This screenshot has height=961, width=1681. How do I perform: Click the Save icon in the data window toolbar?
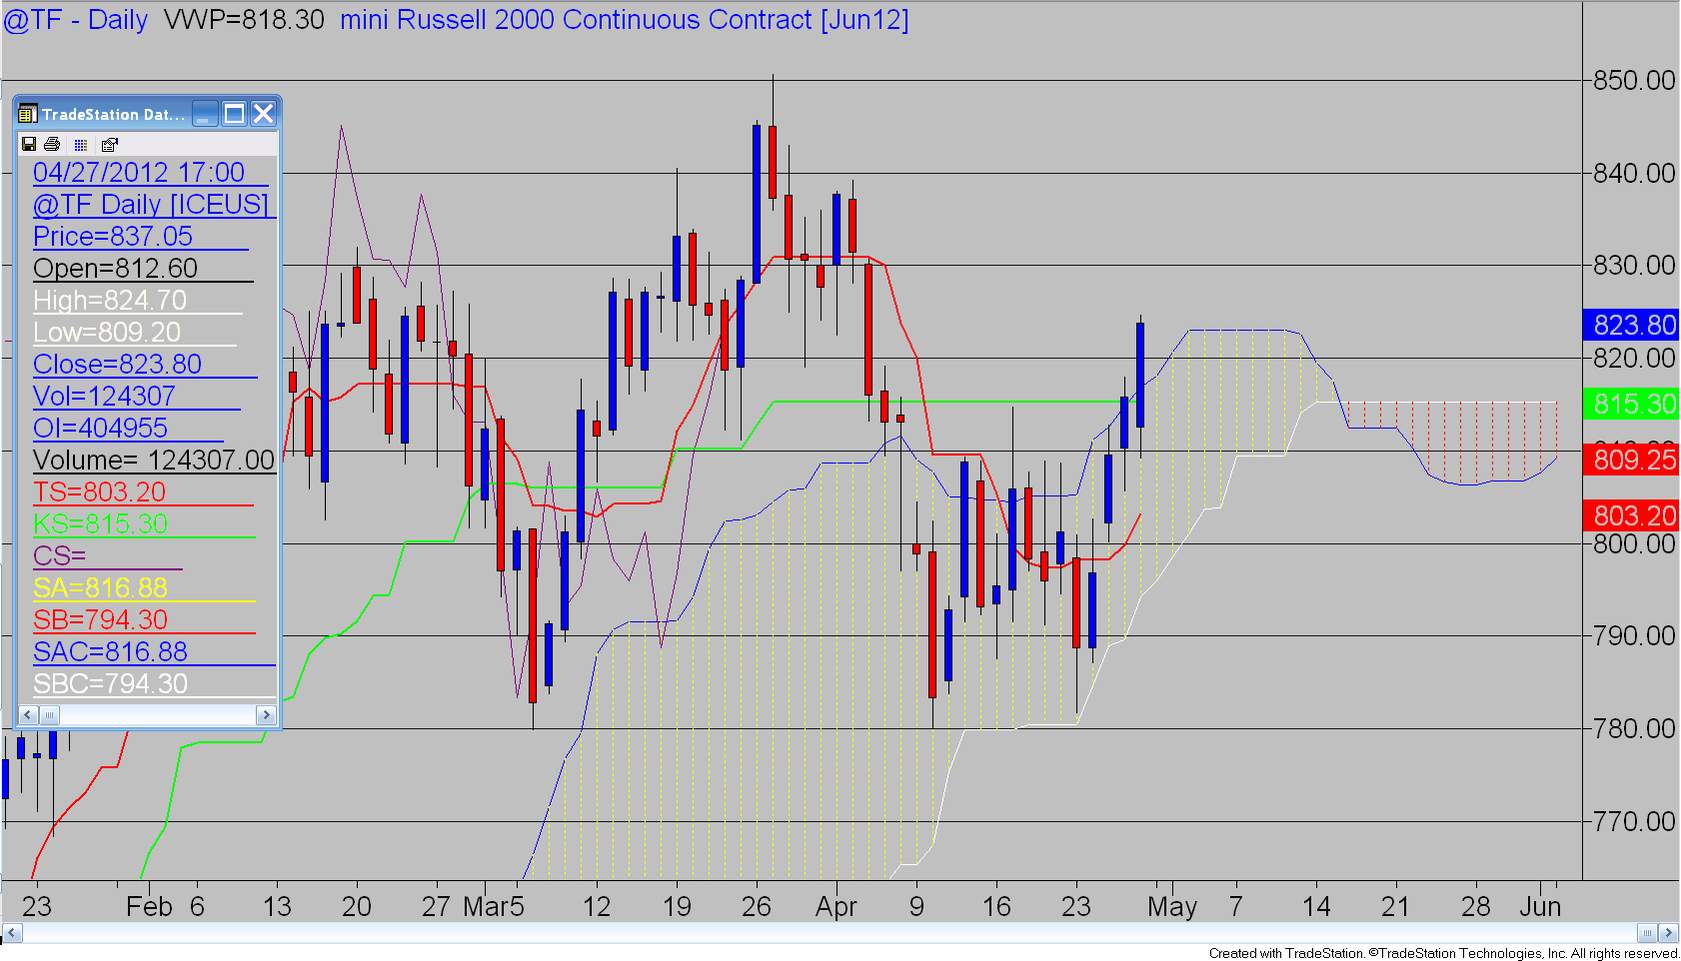click(x=28, y=144)
